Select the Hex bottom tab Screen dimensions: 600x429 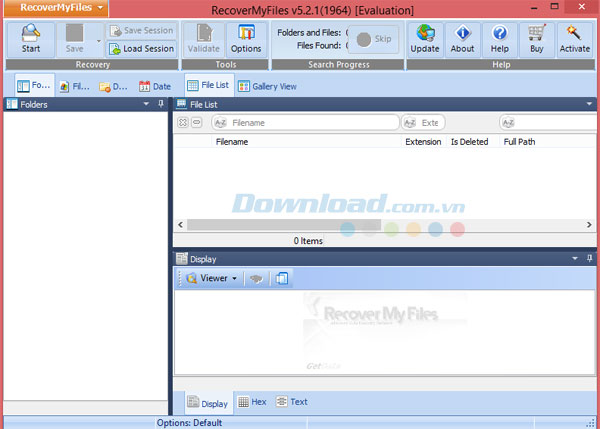pos(252,402)
